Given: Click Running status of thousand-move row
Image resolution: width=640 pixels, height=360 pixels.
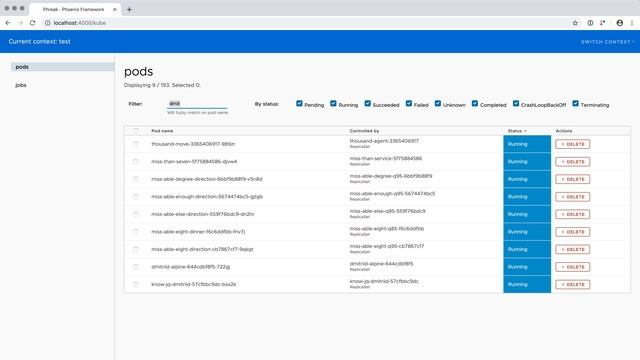Looking at the screenshot, I should [x=527, y=144].
